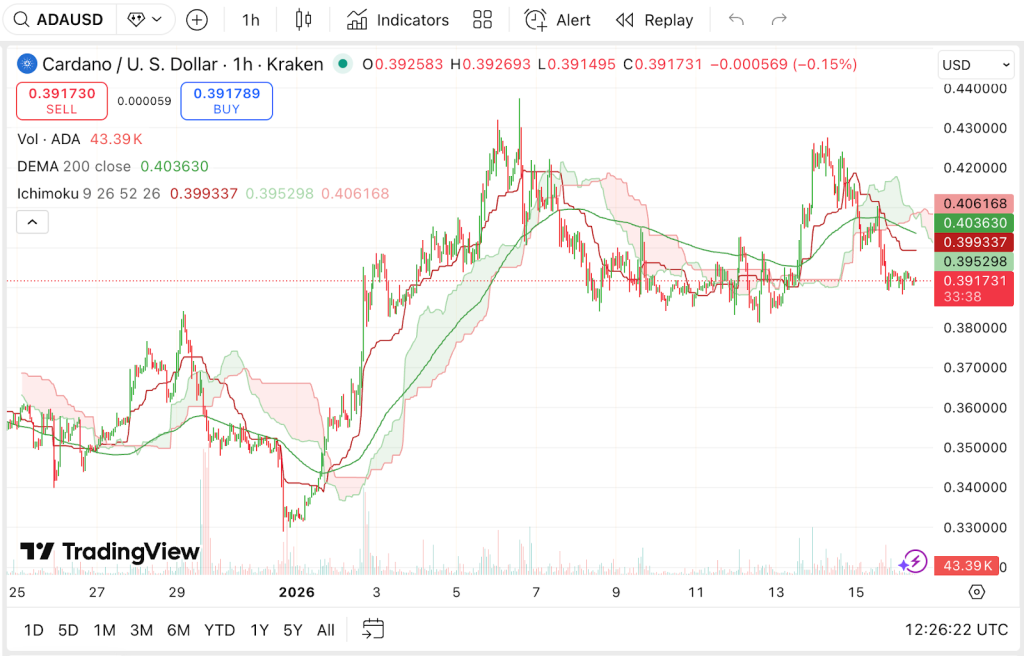The image size is (1024, 656).
Task: Open chart settings gear on time axis
Action: pyautogui.click(x=977, y=592)
